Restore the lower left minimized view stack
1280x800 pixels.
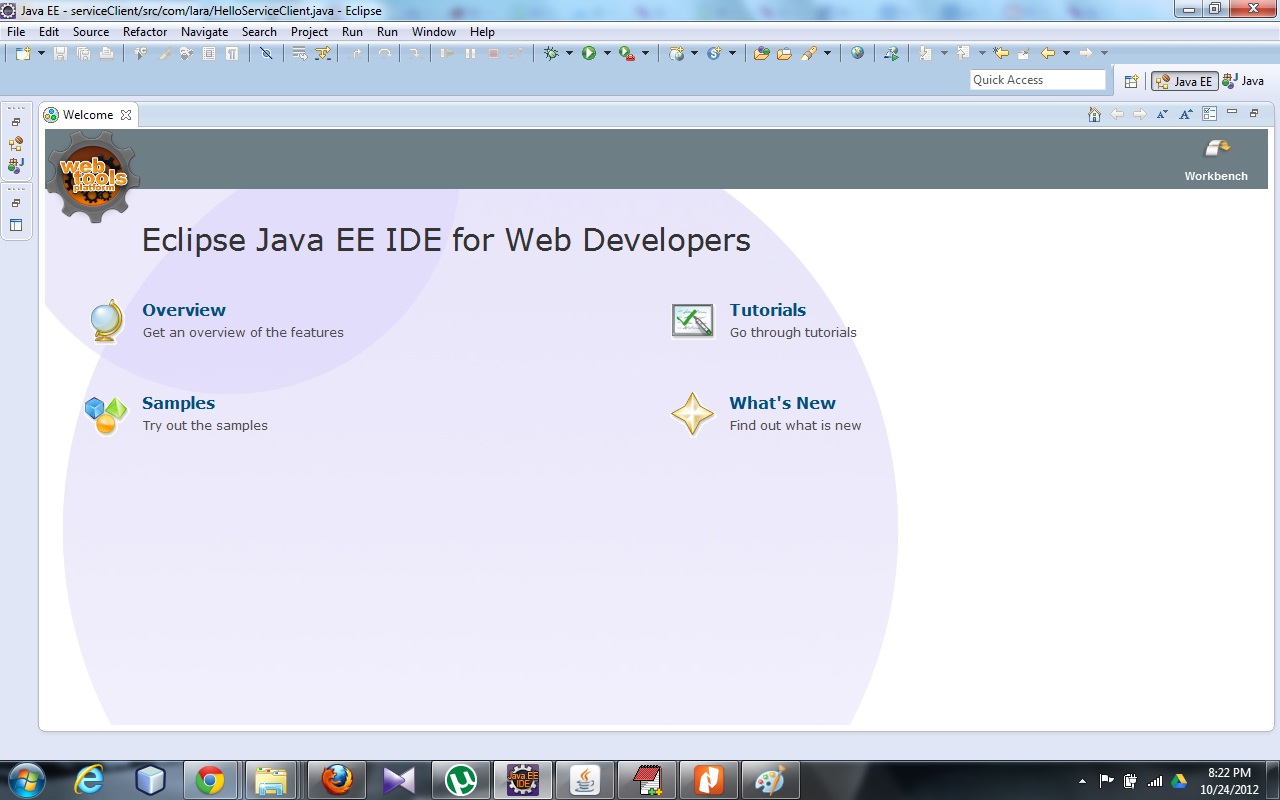point(16,203)
